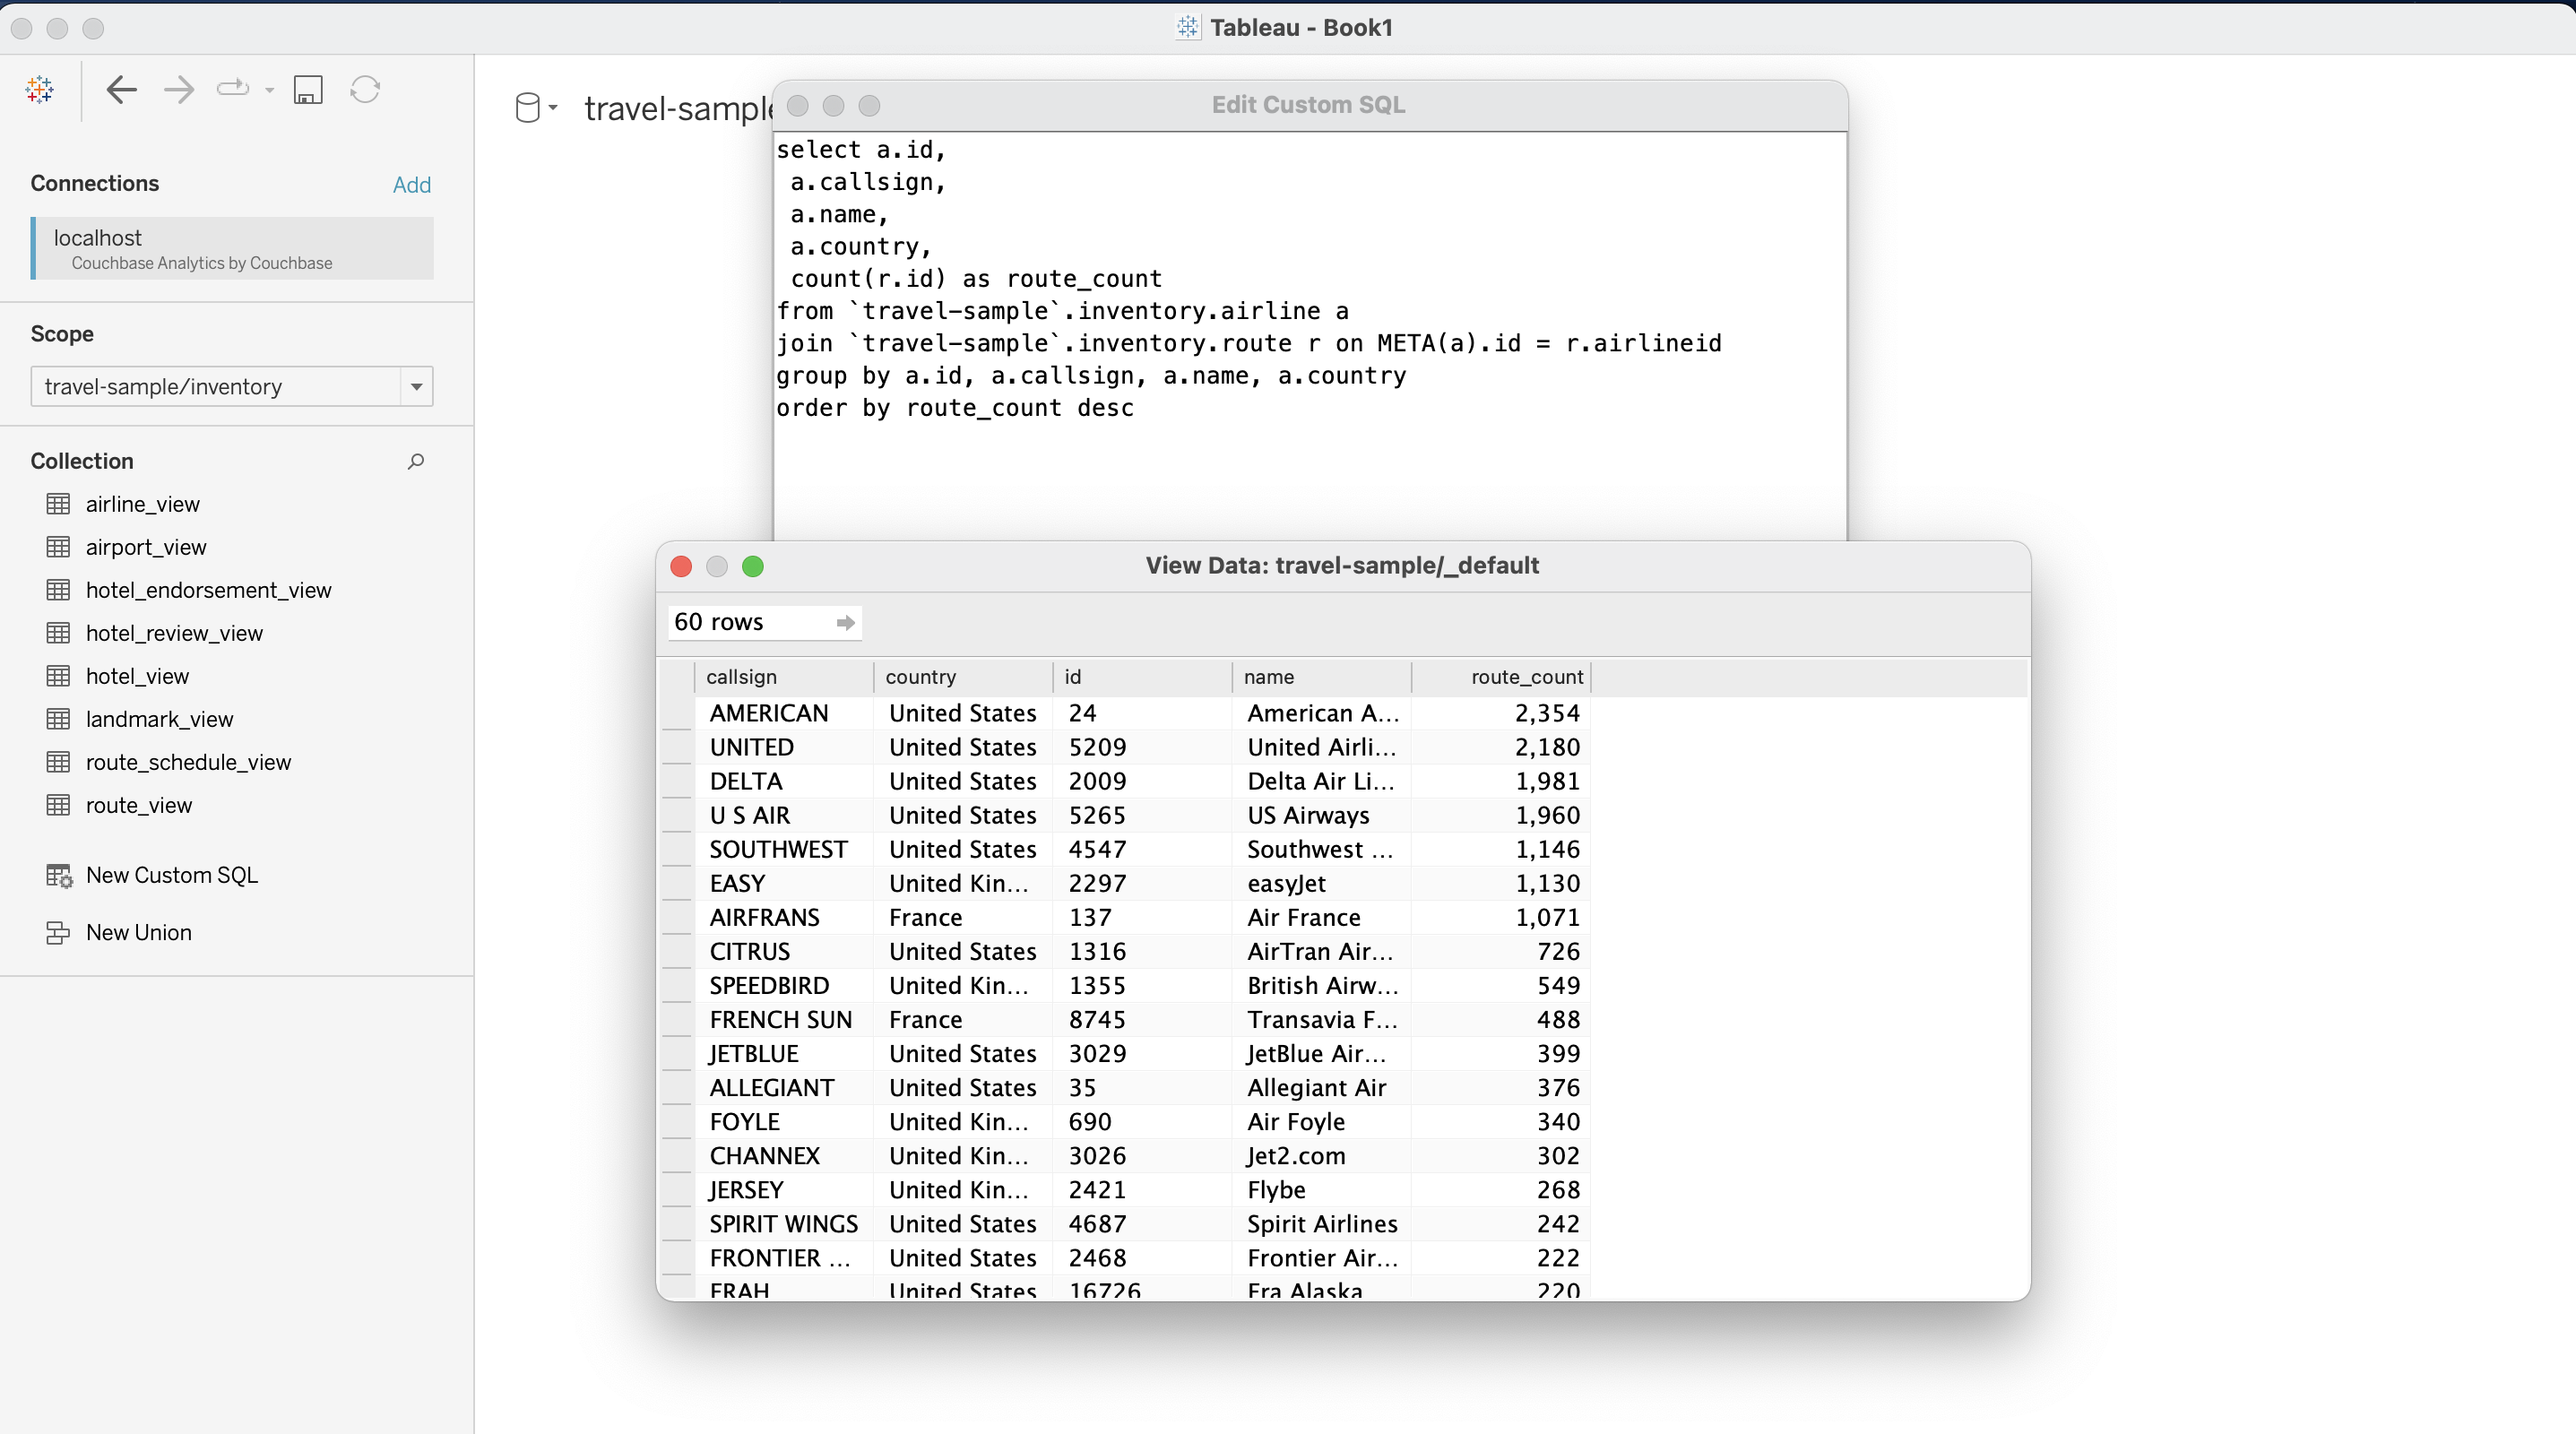Apply row count with the arrow button
The width and height of the screenshot is (2576, 1434).
845,623
